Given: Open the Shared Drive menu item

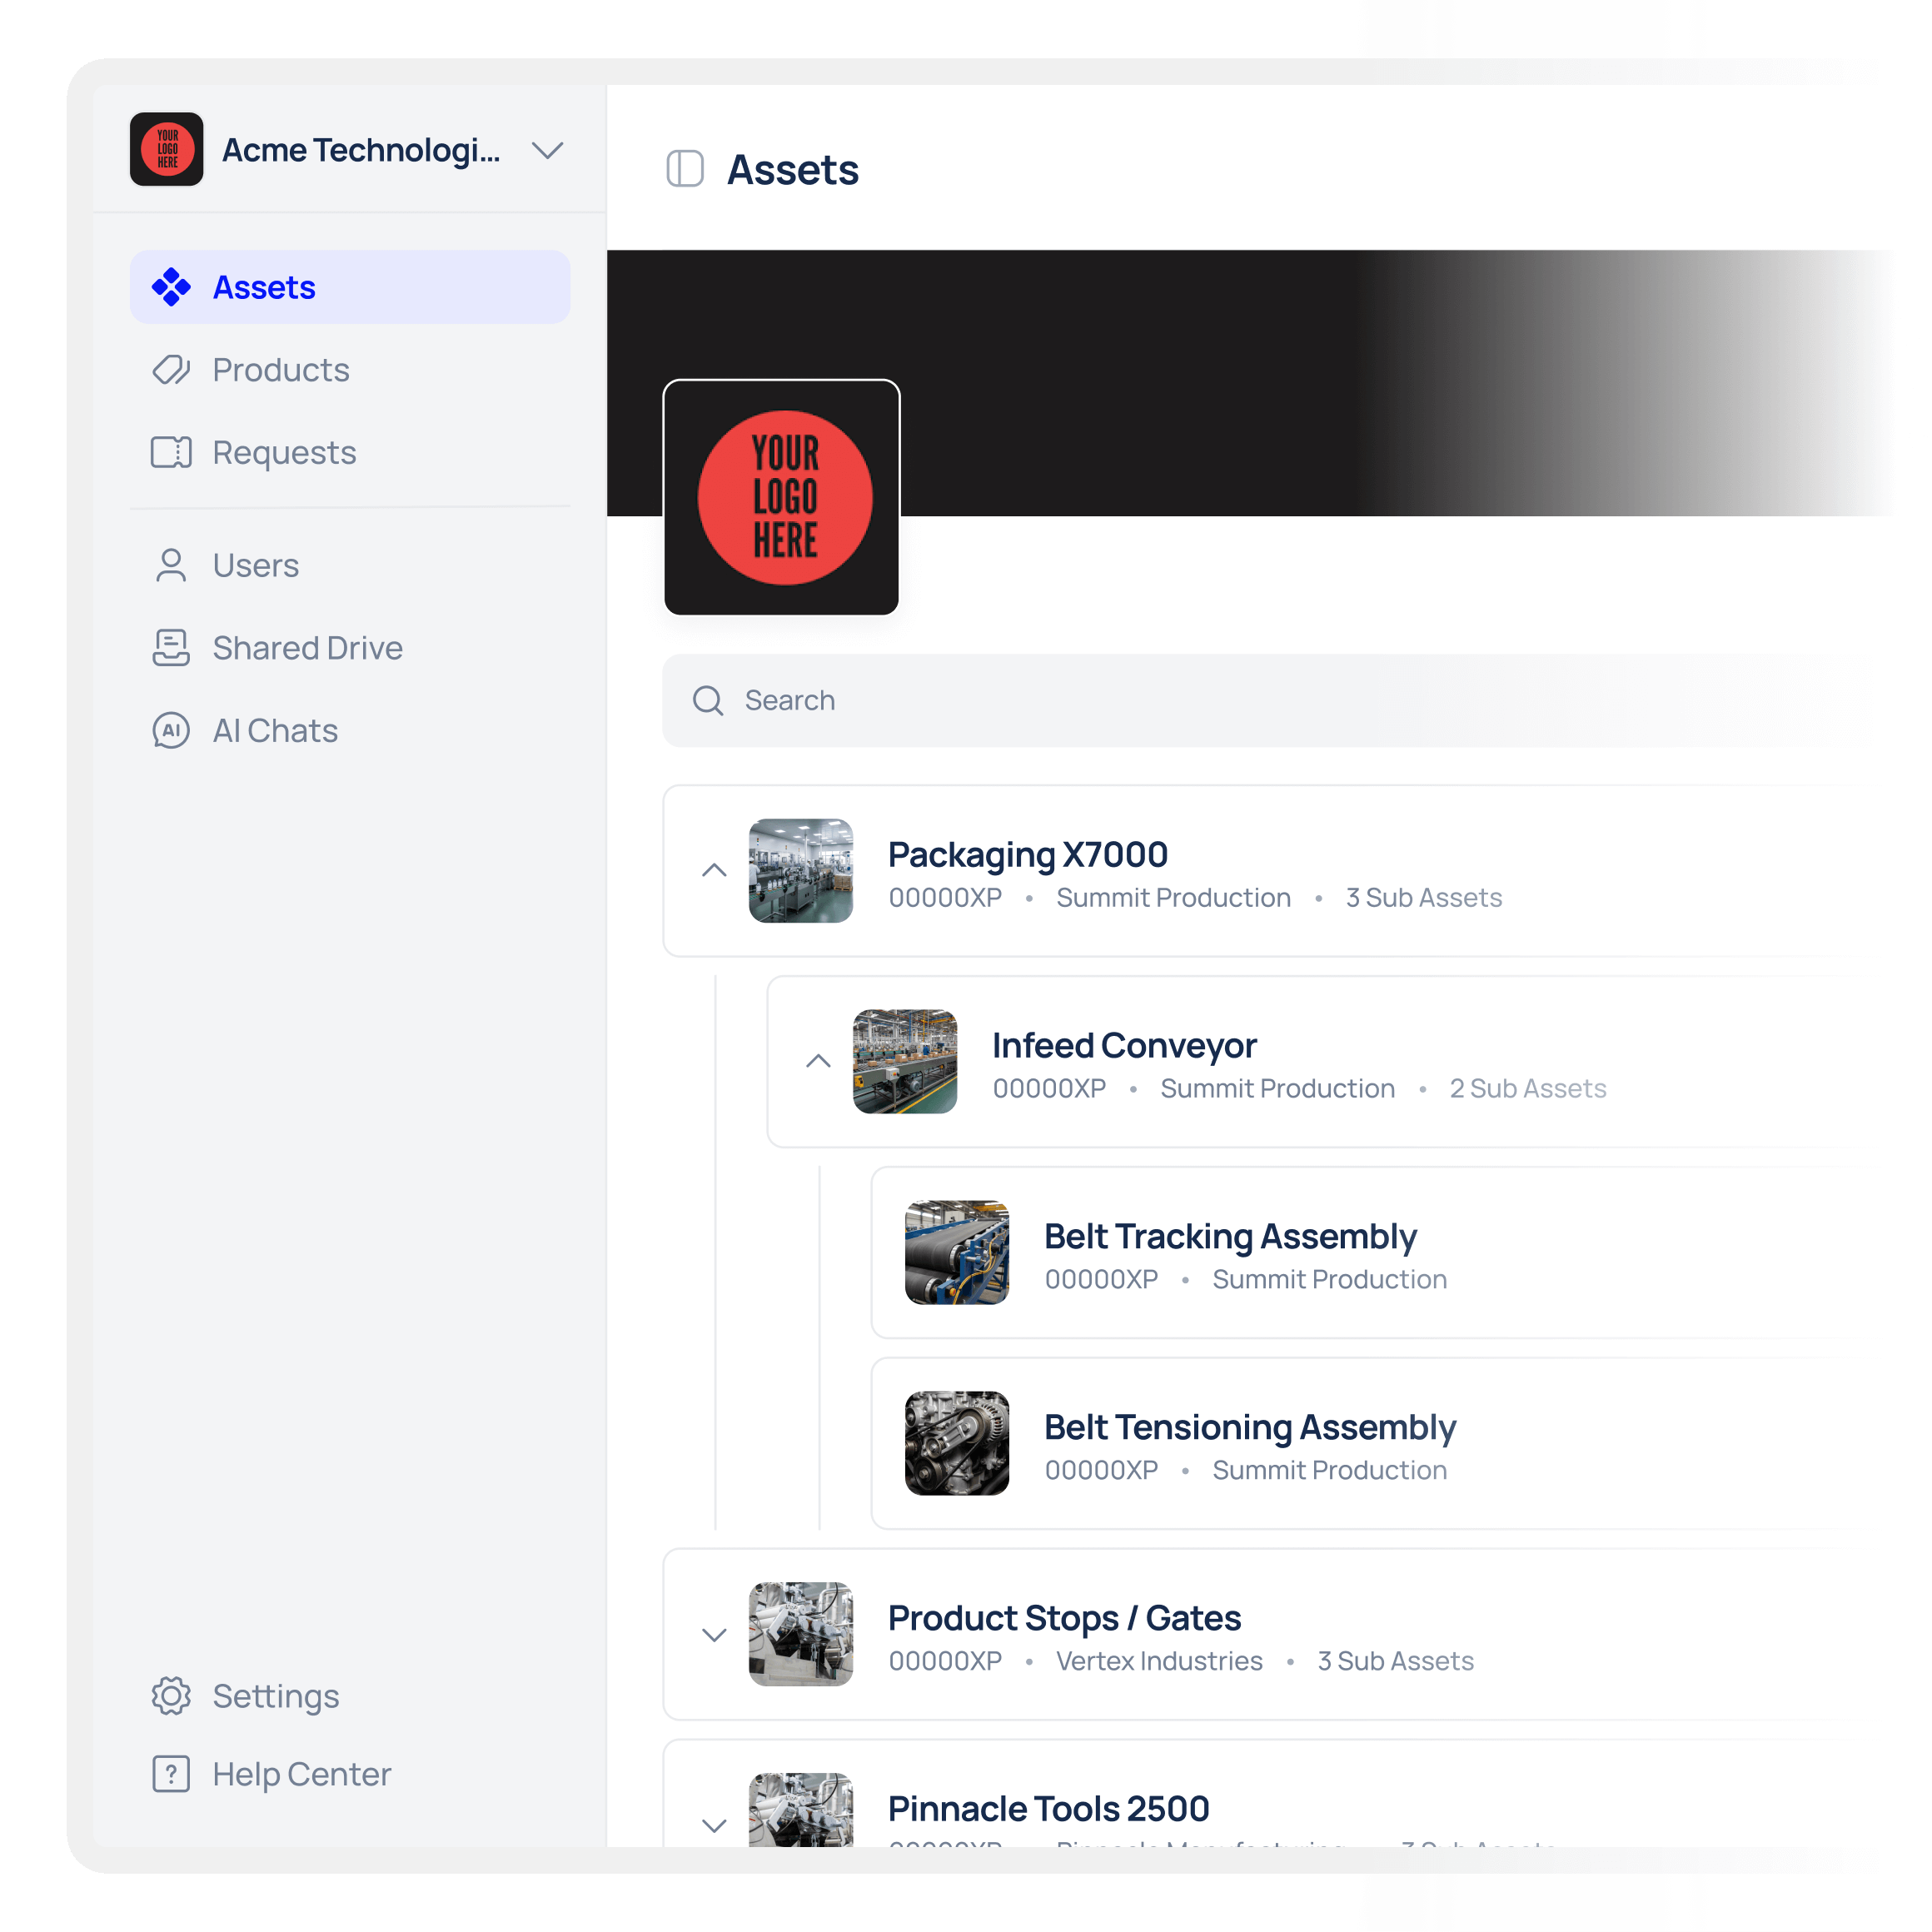Looking at the screenshot, I should tap(307, 648).
